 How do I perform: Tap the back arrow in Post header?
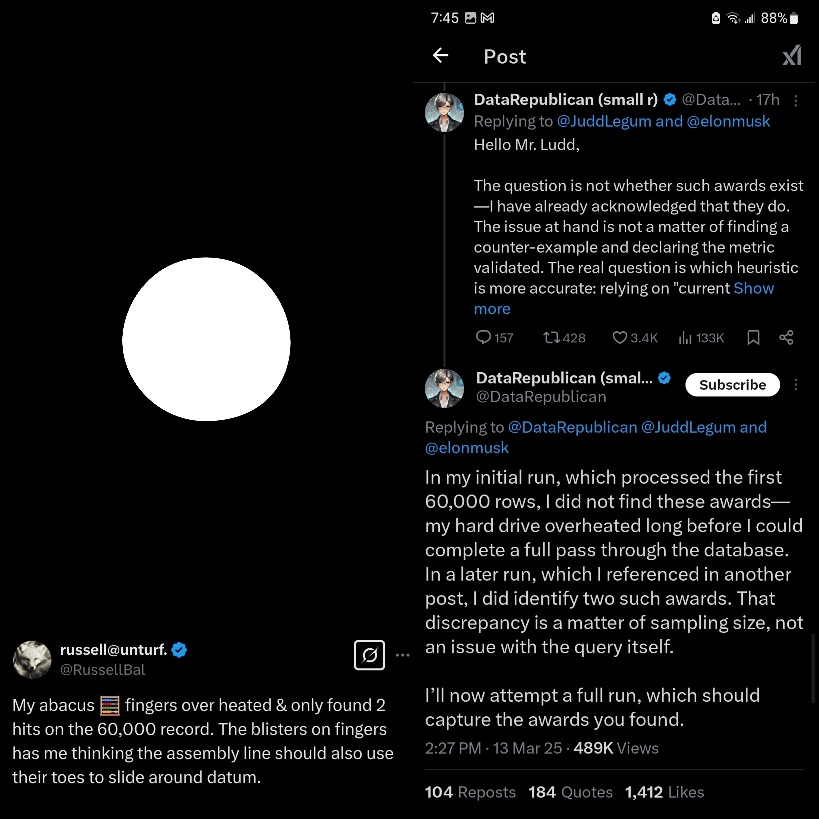pyautogui.click(x=440, y=56)
